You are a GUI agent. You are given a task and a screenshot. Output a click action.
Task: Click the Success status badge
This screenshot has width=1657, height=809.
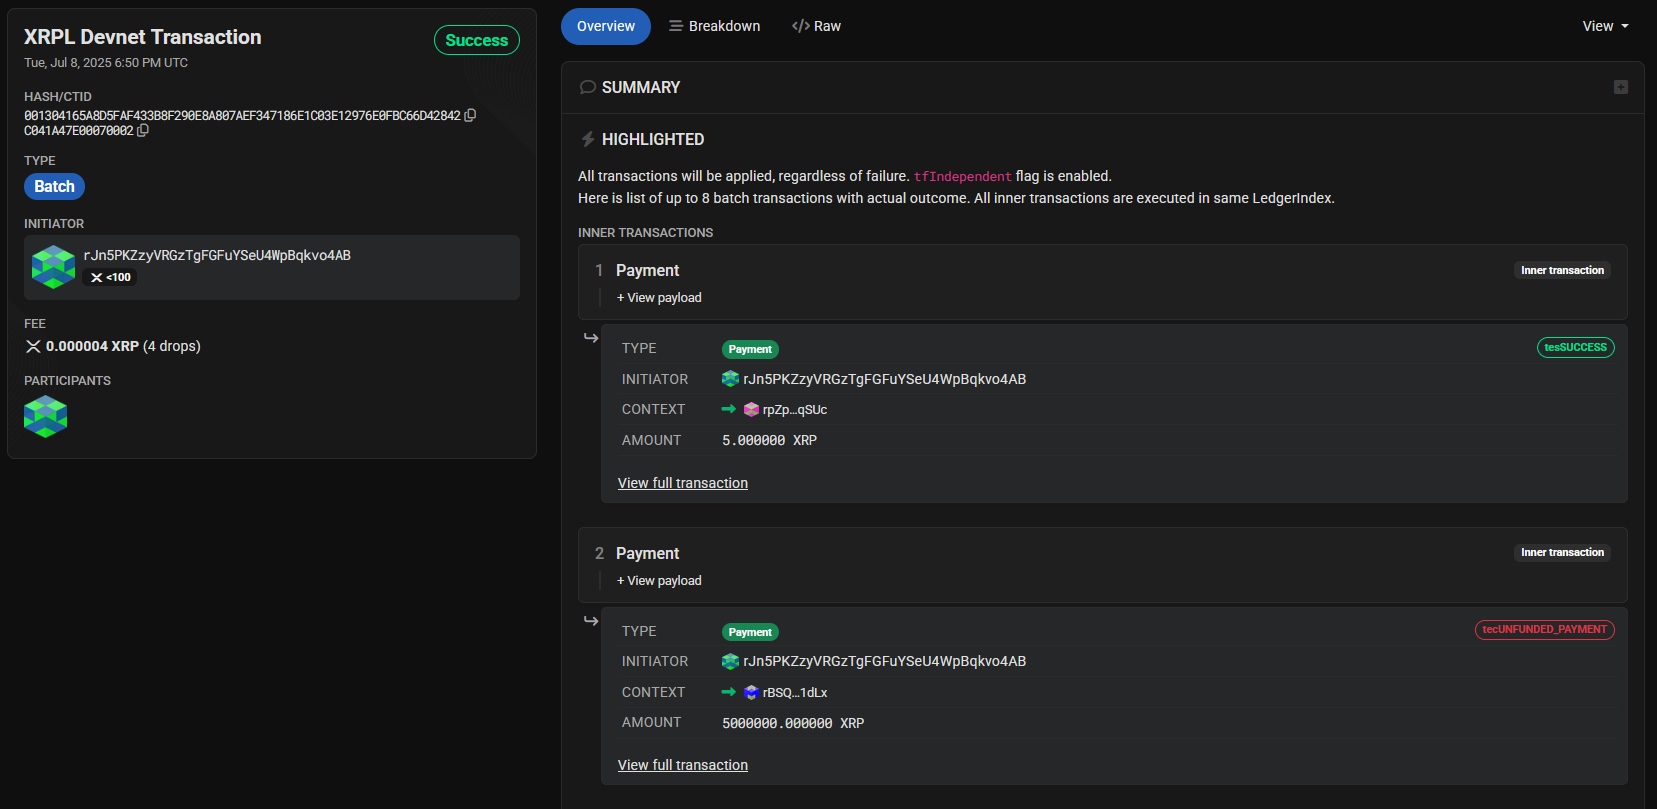(x=477, y=40)
